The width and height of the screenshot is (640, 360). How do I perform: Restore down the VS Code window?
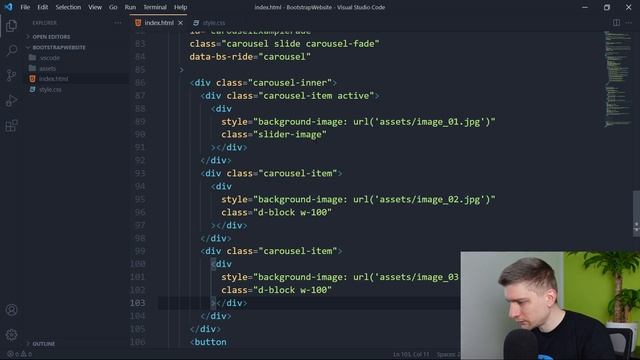click(607, 7)
